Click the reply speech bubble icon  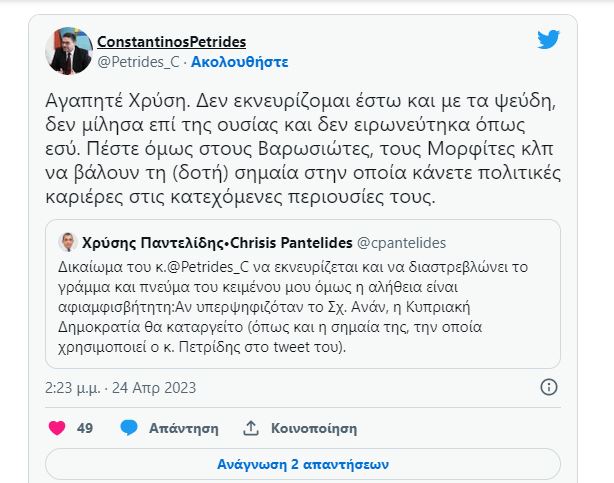tap(128, 427)
